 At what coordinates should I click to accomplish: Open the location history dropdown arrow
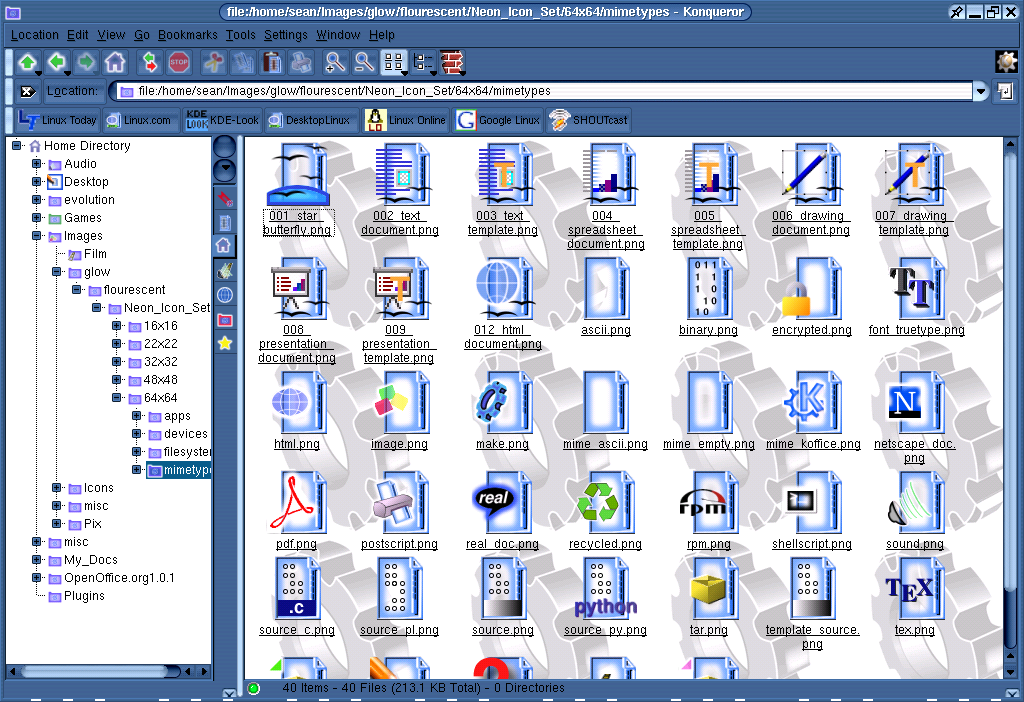[x=980, y=91]
